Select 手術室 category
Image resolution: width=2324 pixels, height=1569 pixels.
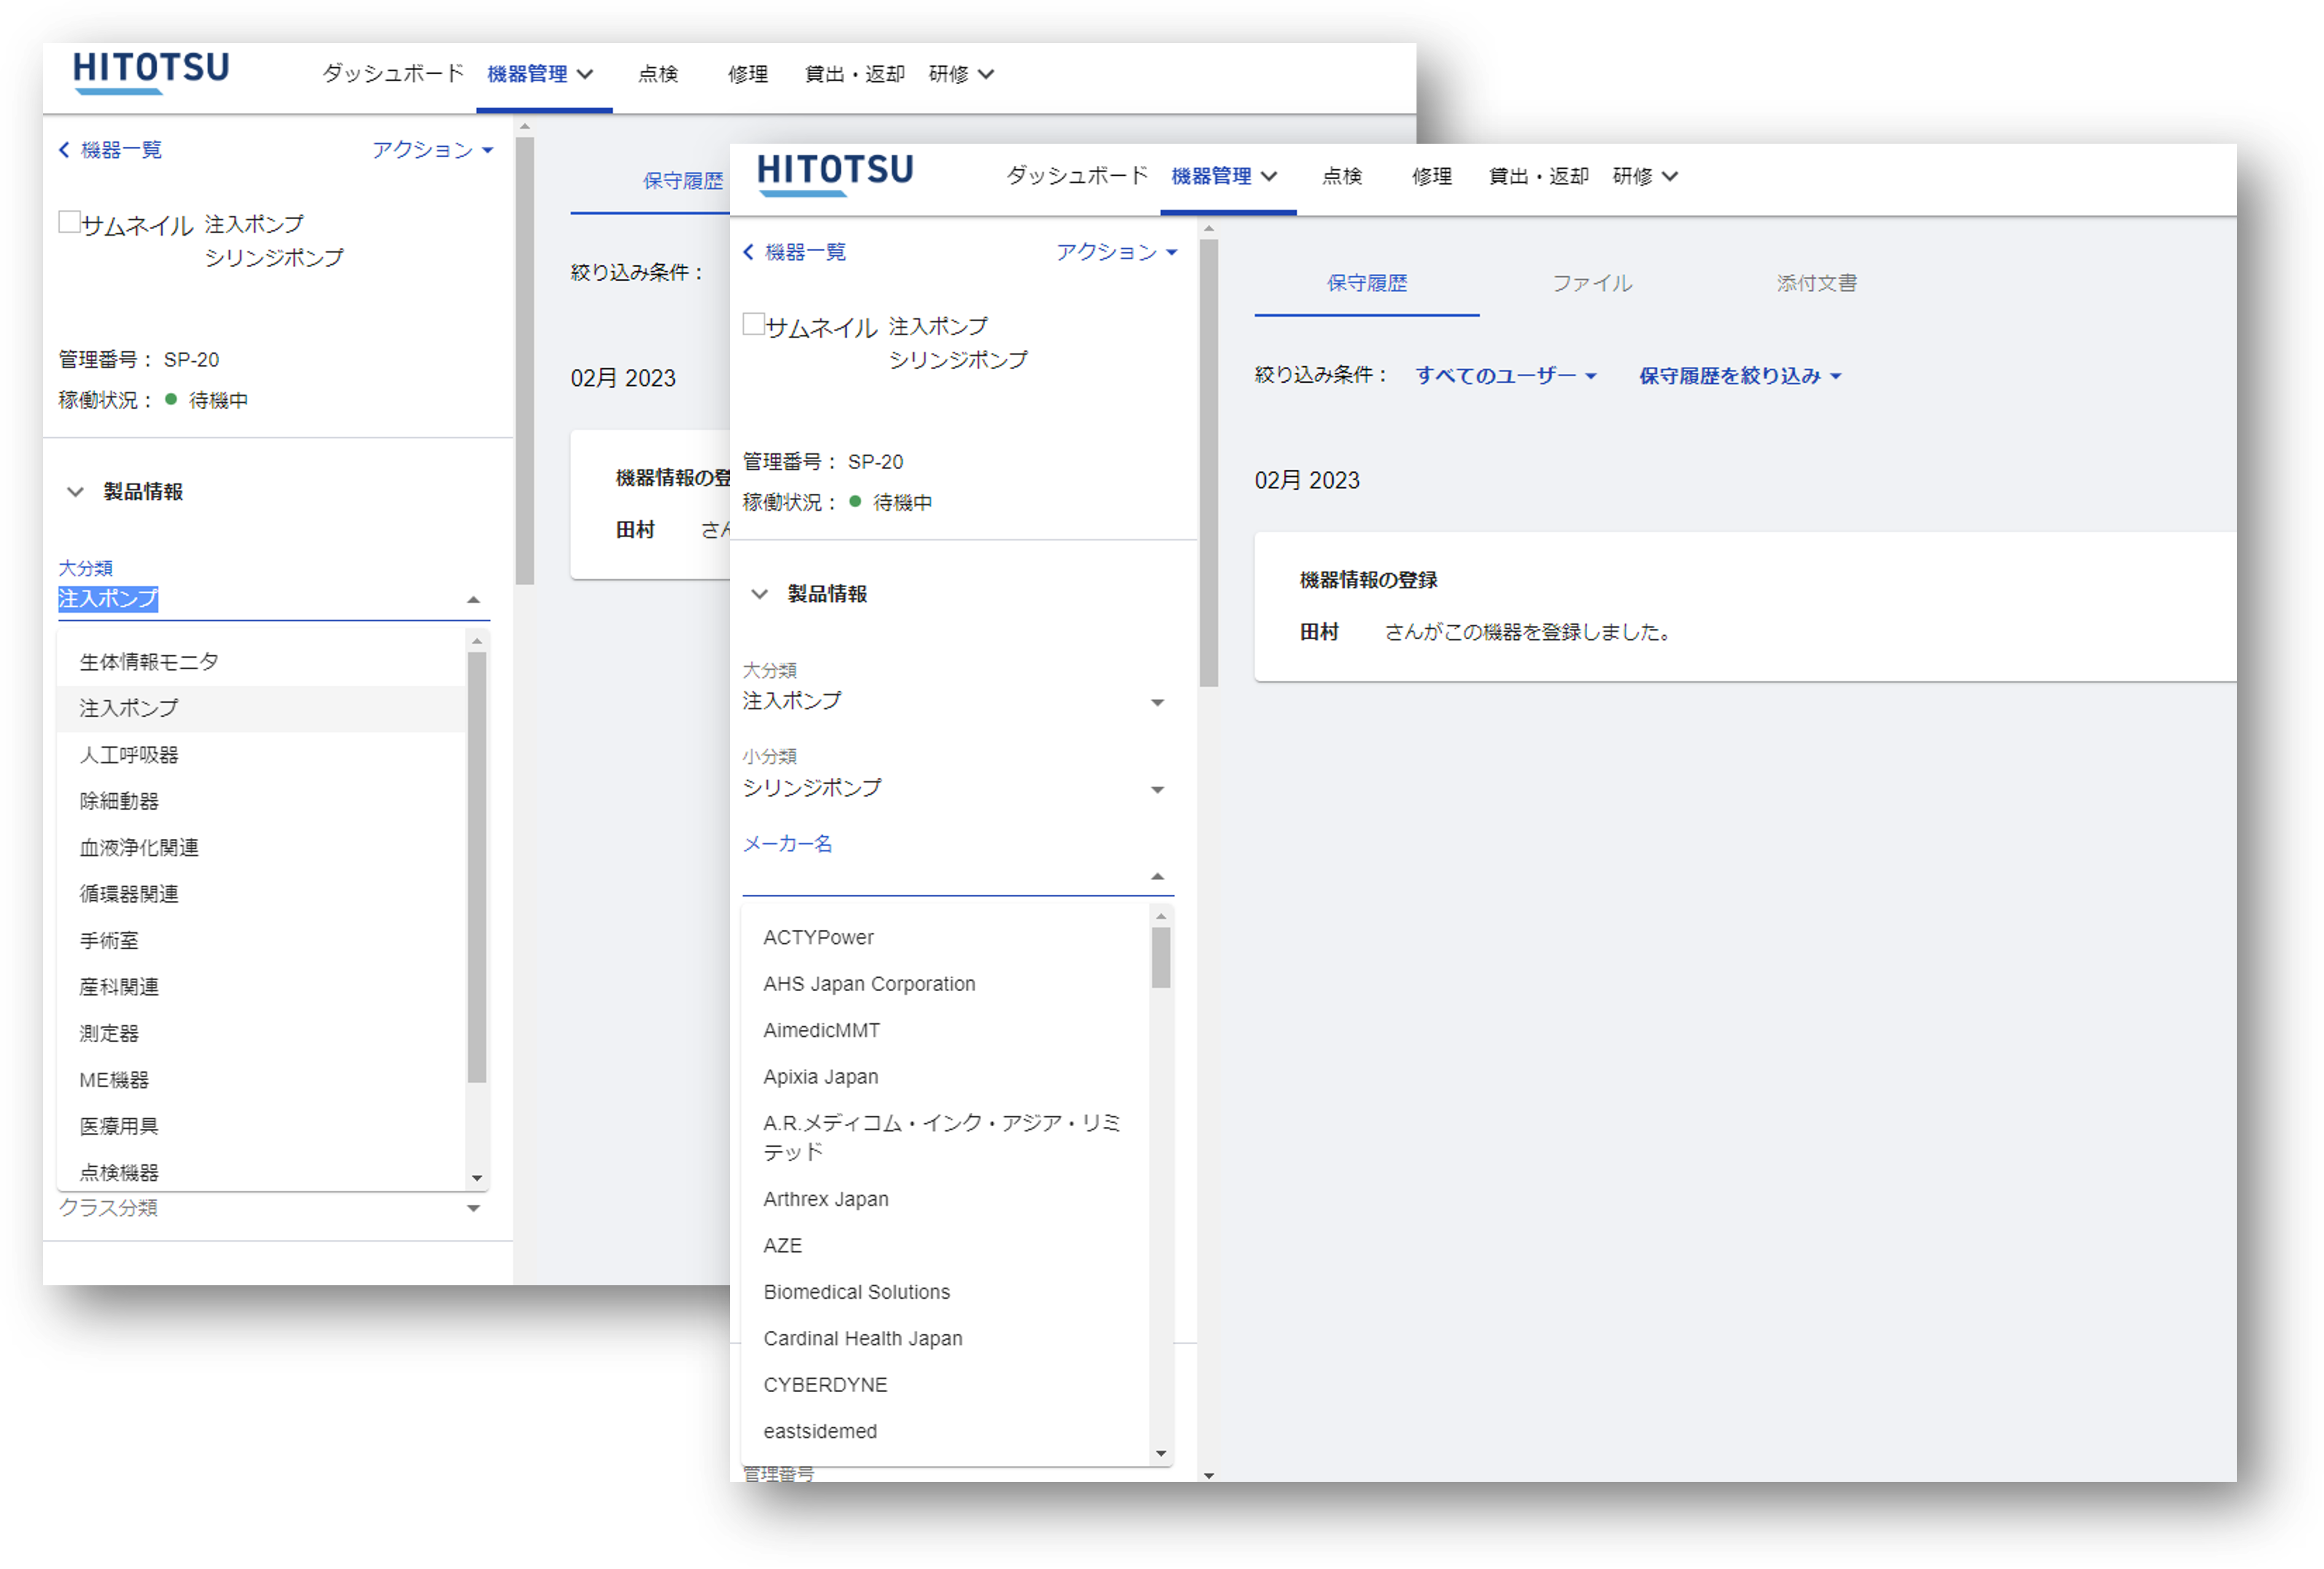pyautogui.click(x=262, y=941)
